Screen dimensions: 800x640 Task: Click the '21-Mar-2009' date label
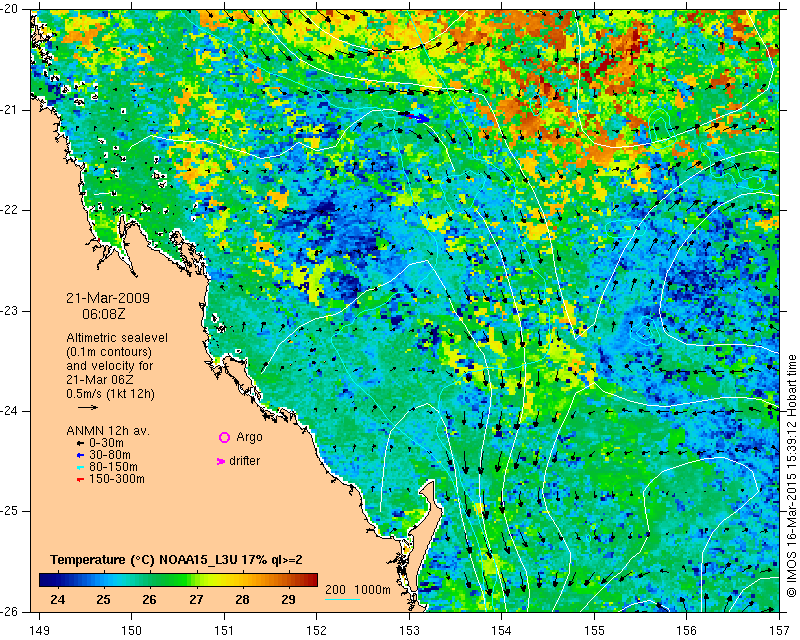[x=108, y=298]
